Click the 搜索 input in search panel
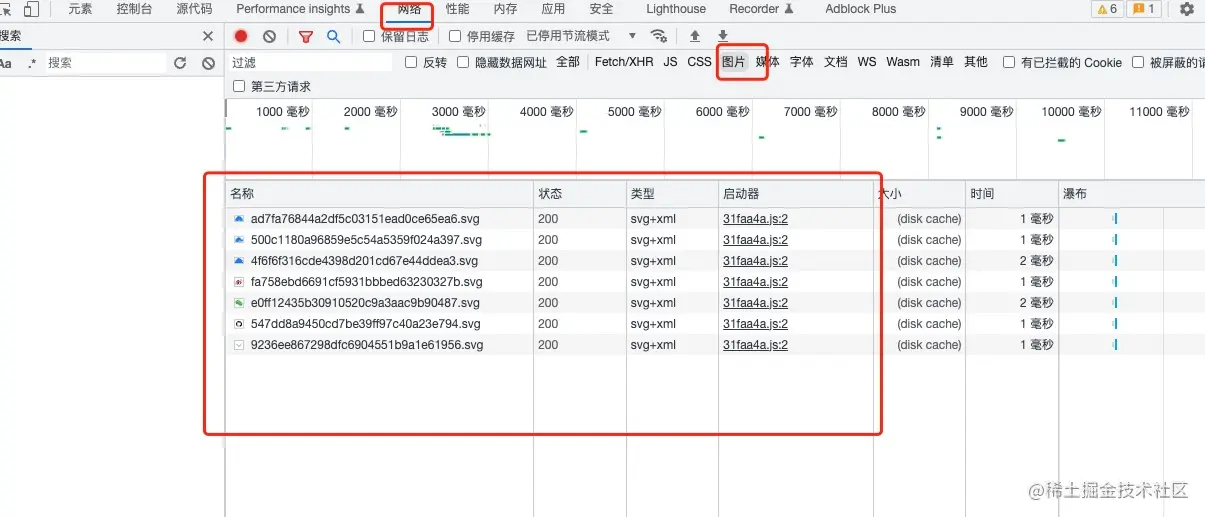The height and width of the screenshot is (517, 1205). coord(105,62)
